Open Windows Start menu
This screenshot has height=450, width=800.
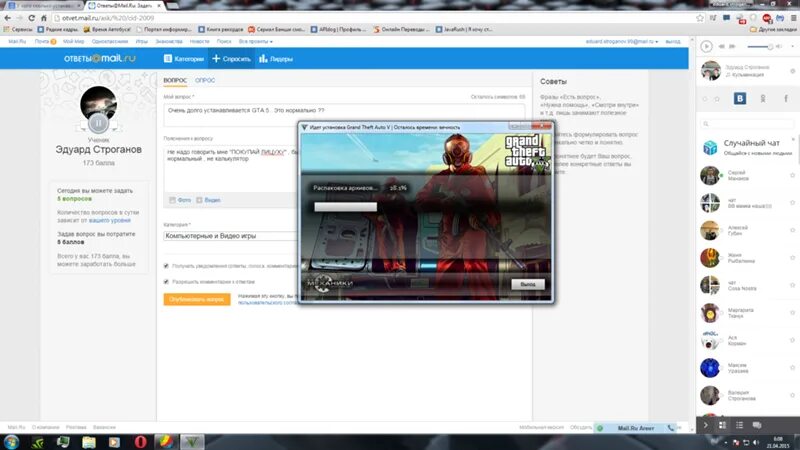click(11, 442)
